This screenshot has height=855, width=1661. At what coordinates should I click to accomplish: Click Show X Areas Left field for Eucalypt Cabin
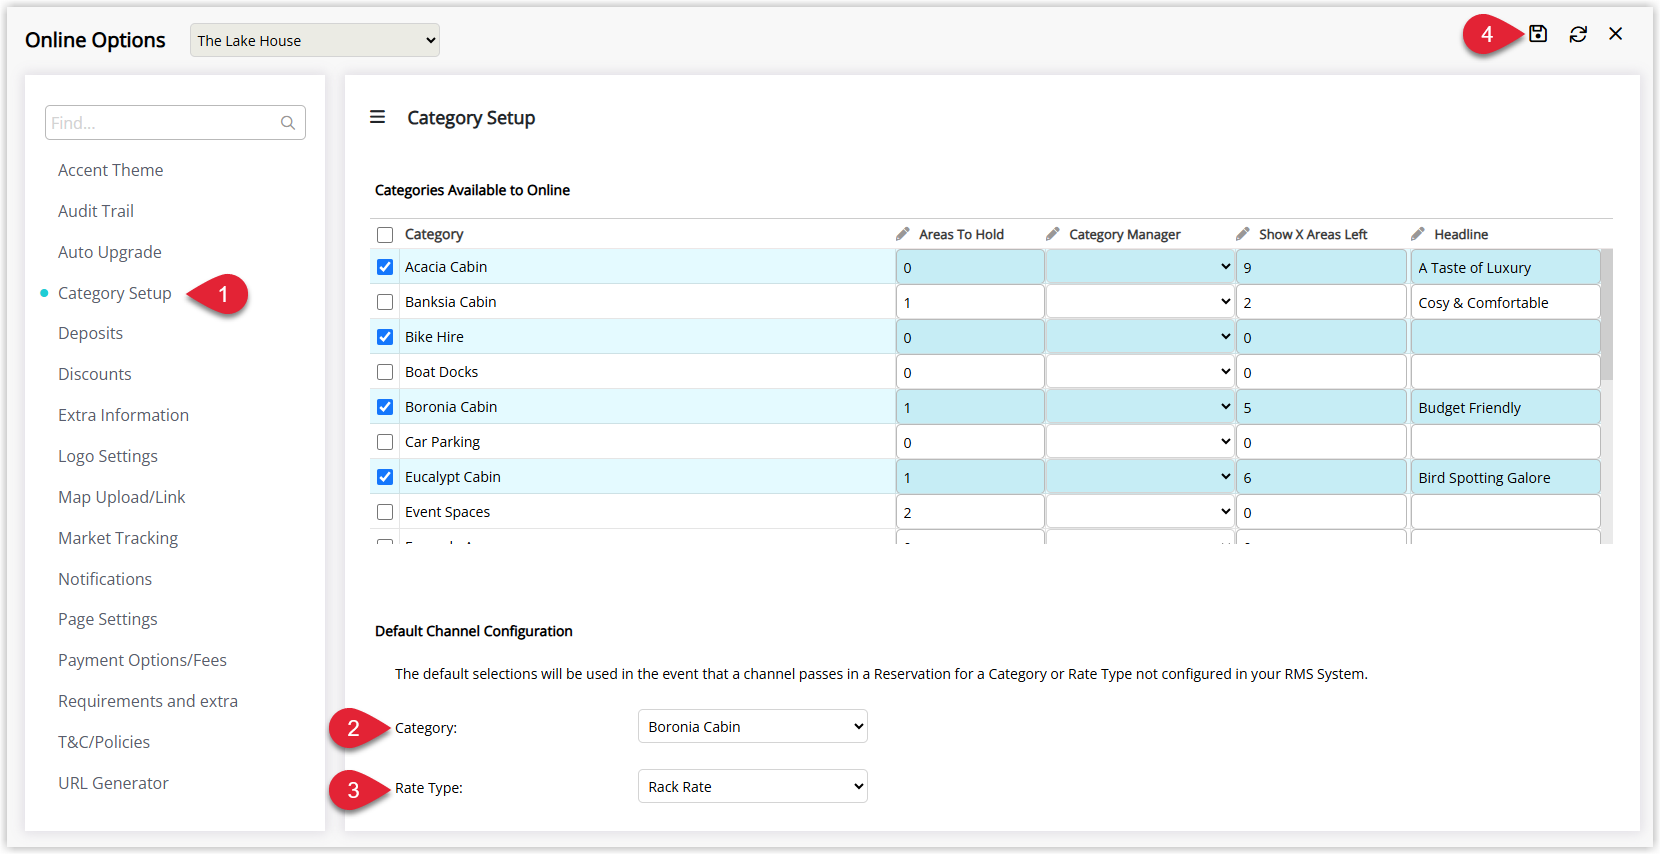coord(1321,477)
